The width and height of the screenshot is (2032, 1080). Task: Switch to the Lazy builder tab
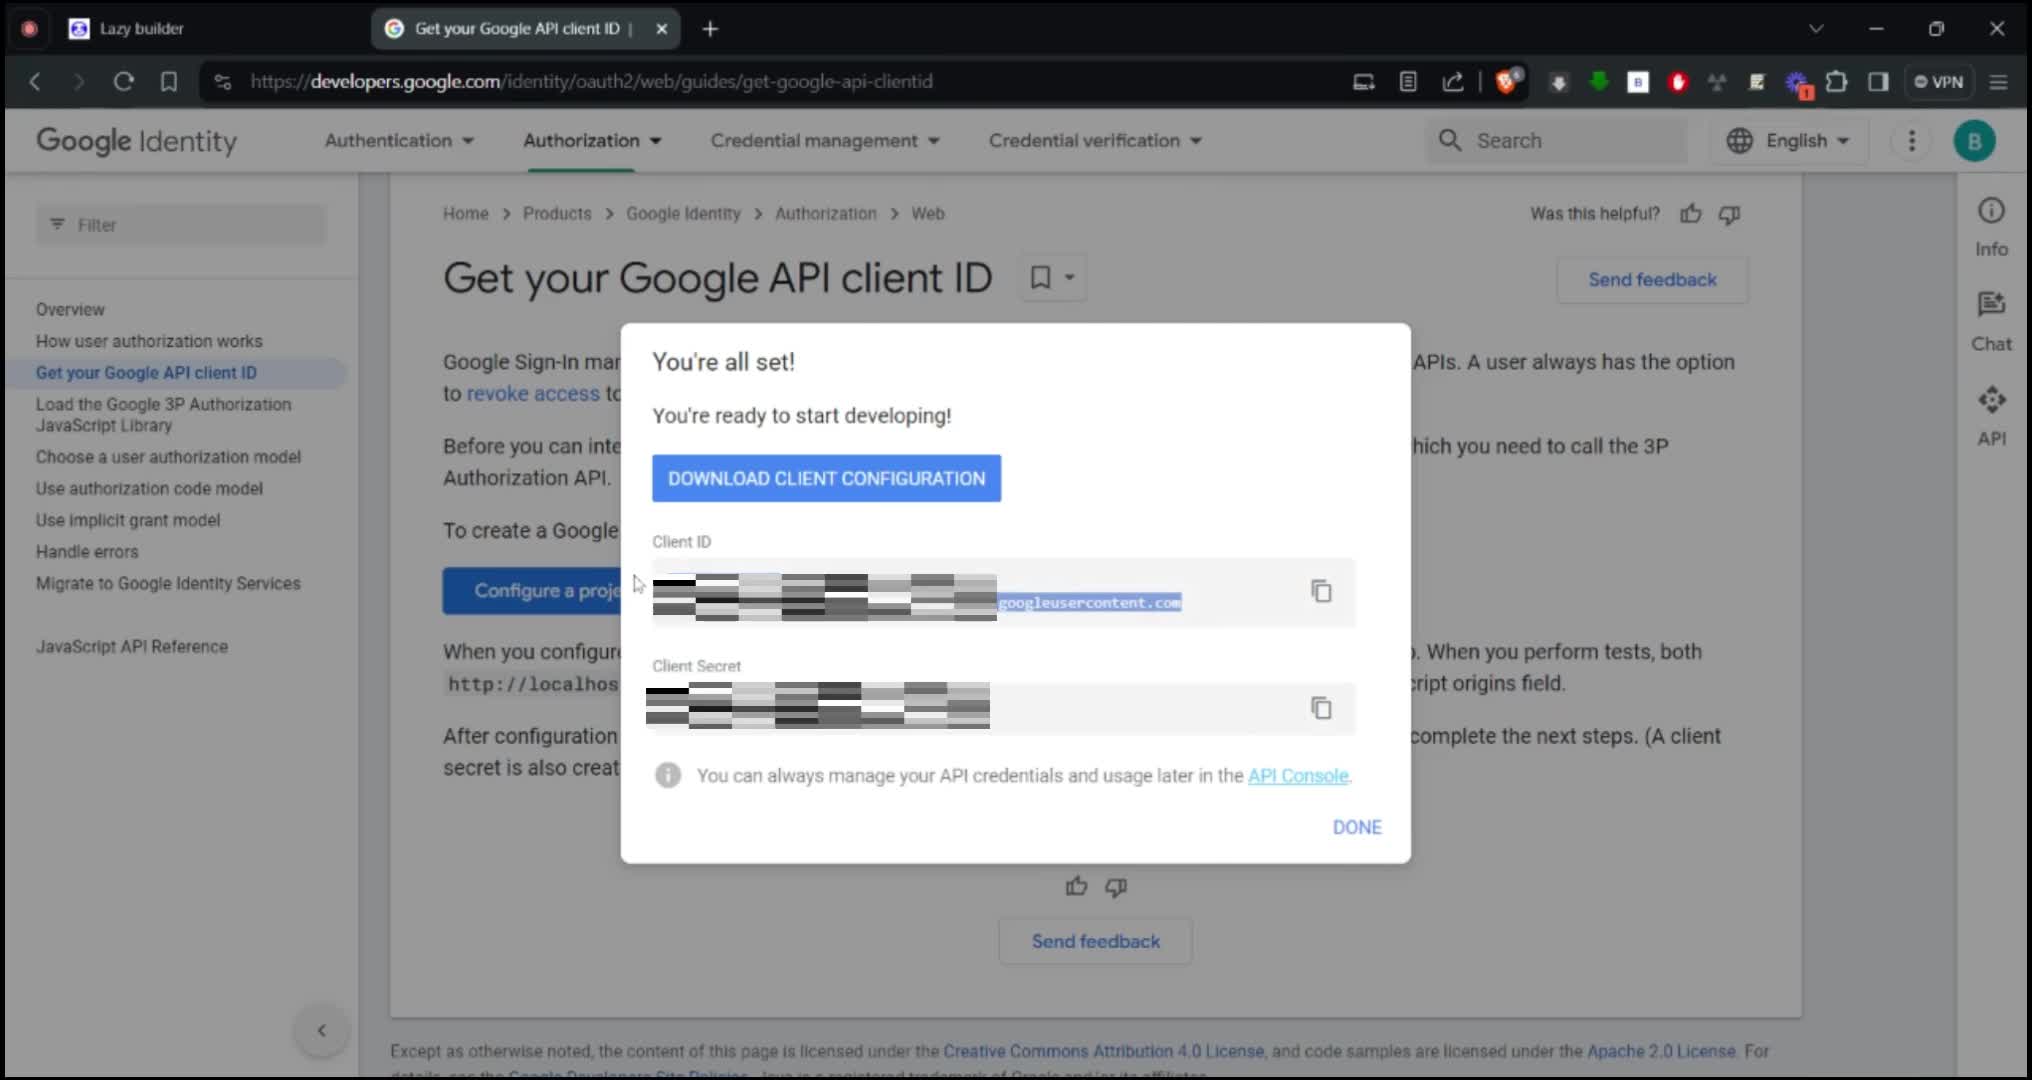[x=141, y=29]
